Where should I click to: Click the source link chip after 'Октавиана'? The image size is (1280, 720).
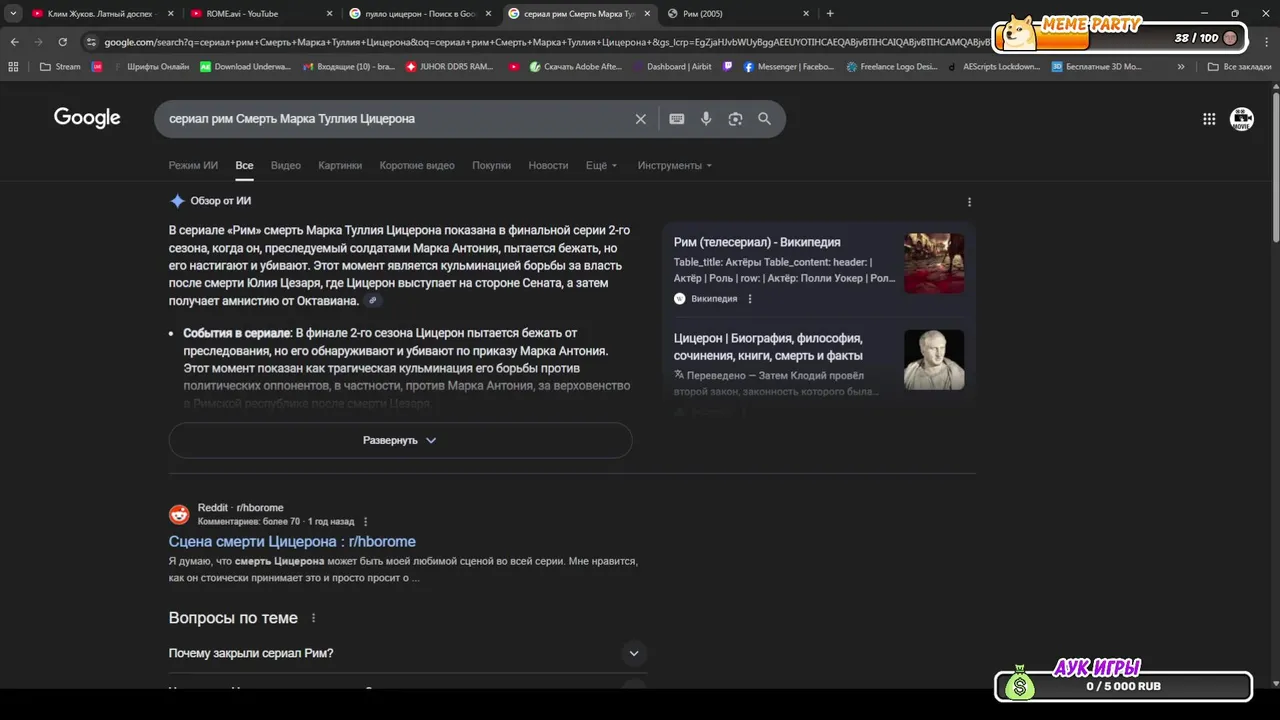point(373,301)
